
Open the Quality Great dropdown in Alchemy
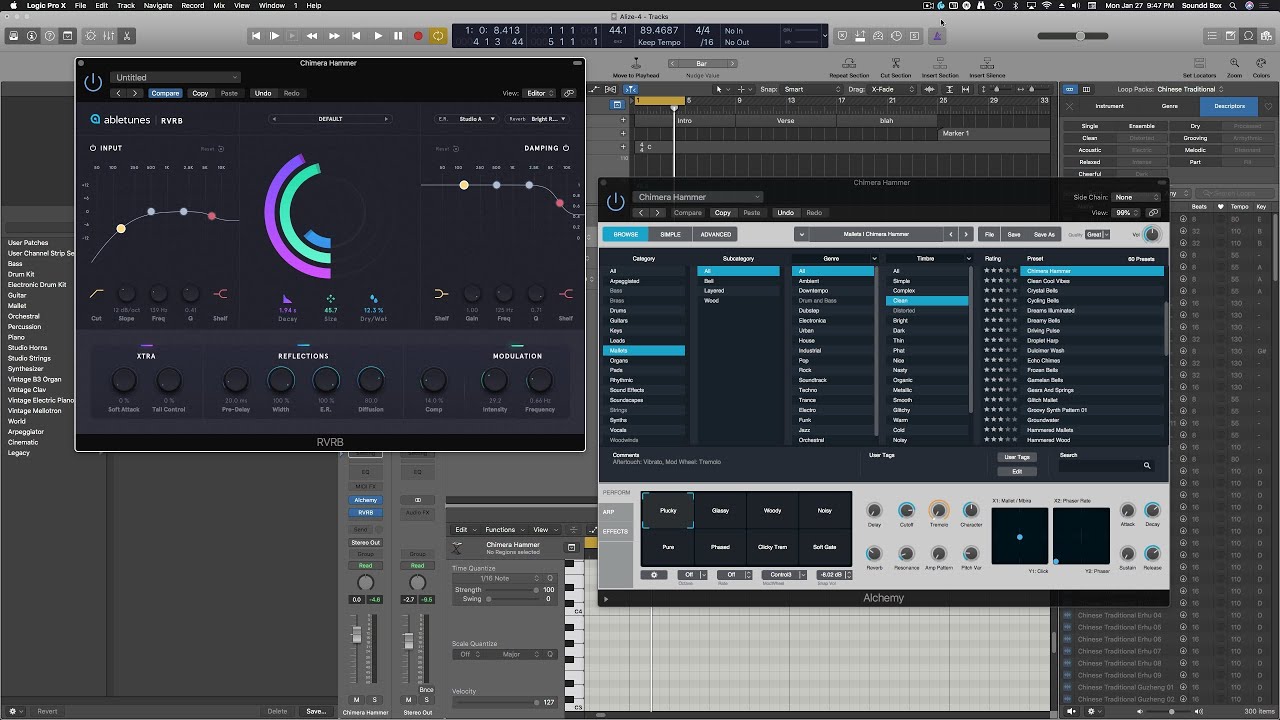[x=1097, y=235]
